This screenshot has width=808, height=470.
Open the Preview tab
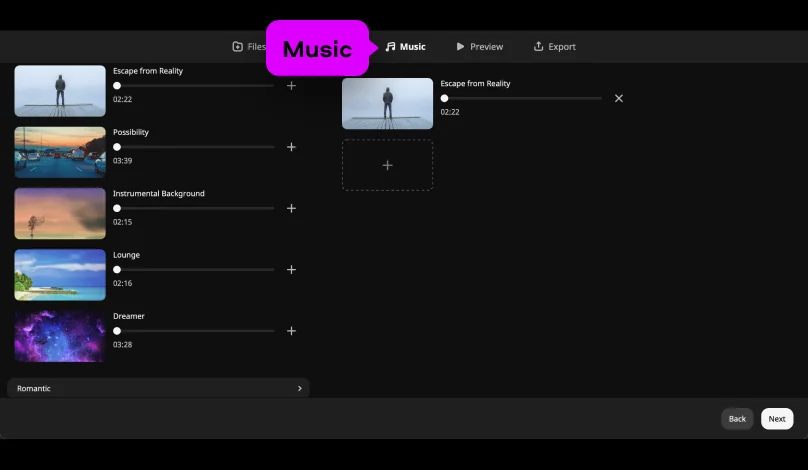(x=479, y=47)
